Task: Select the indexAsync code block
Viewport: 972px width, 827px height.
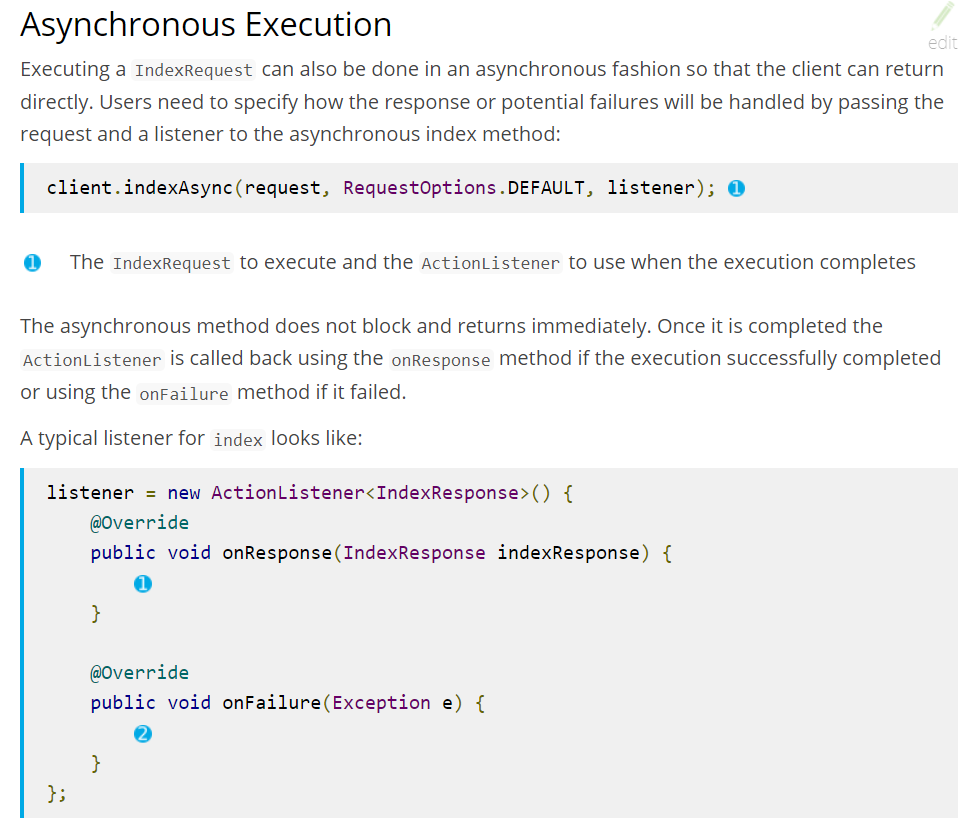Action: click(x=400, y=187)
